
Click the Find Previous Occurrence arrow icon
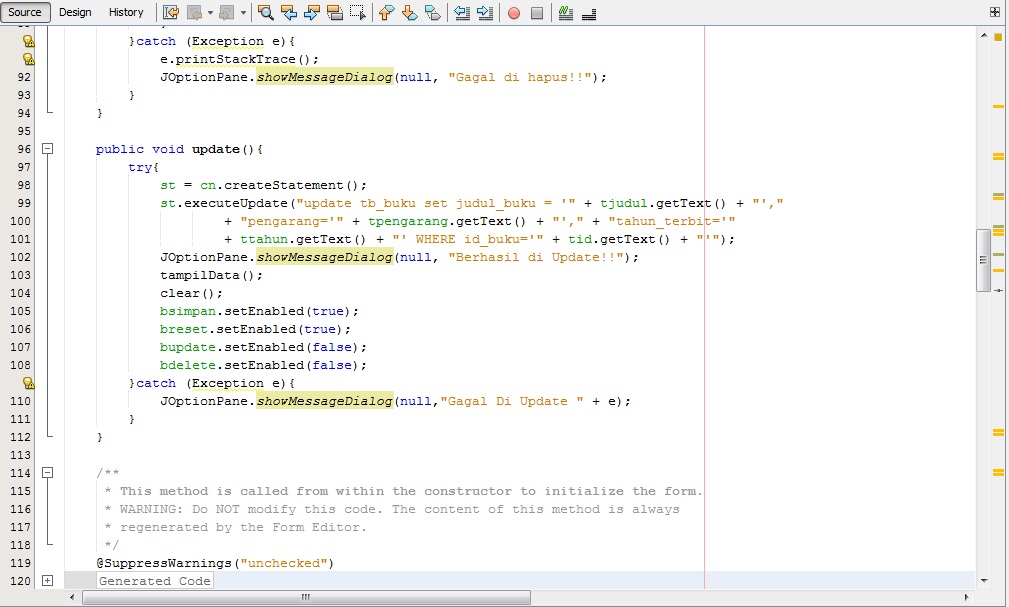[x=288, y=12]
